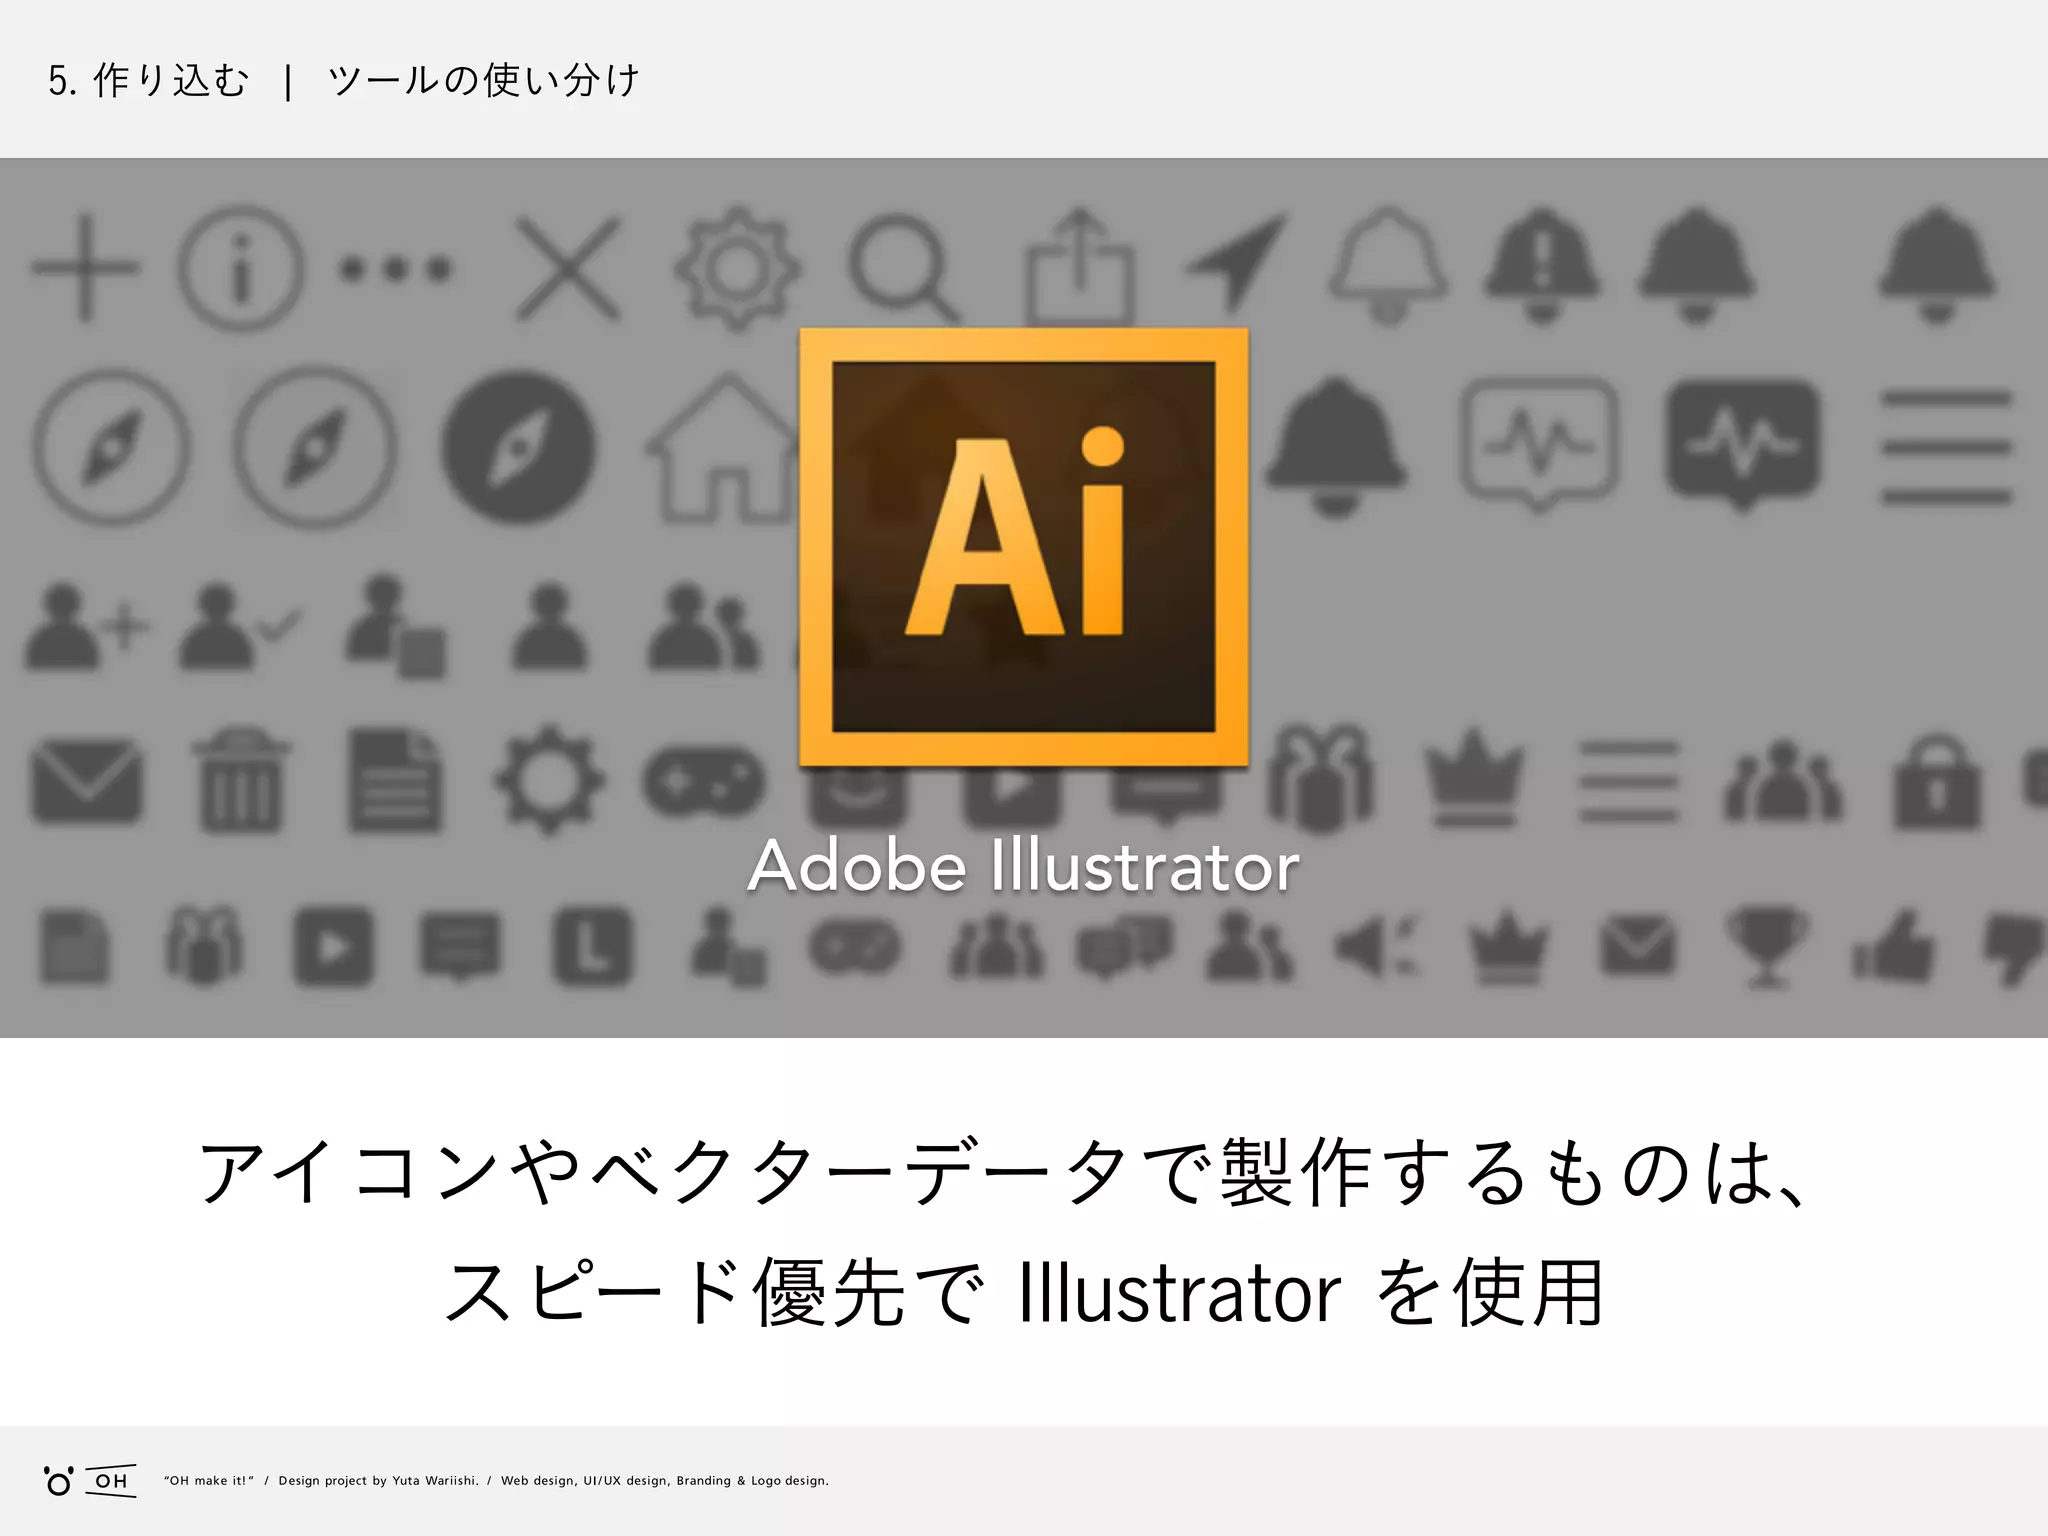The height and width of the screenshot is (1536, 2048).
Task: Select the "5. 作り込む" heading text
Action: [148, 80]
